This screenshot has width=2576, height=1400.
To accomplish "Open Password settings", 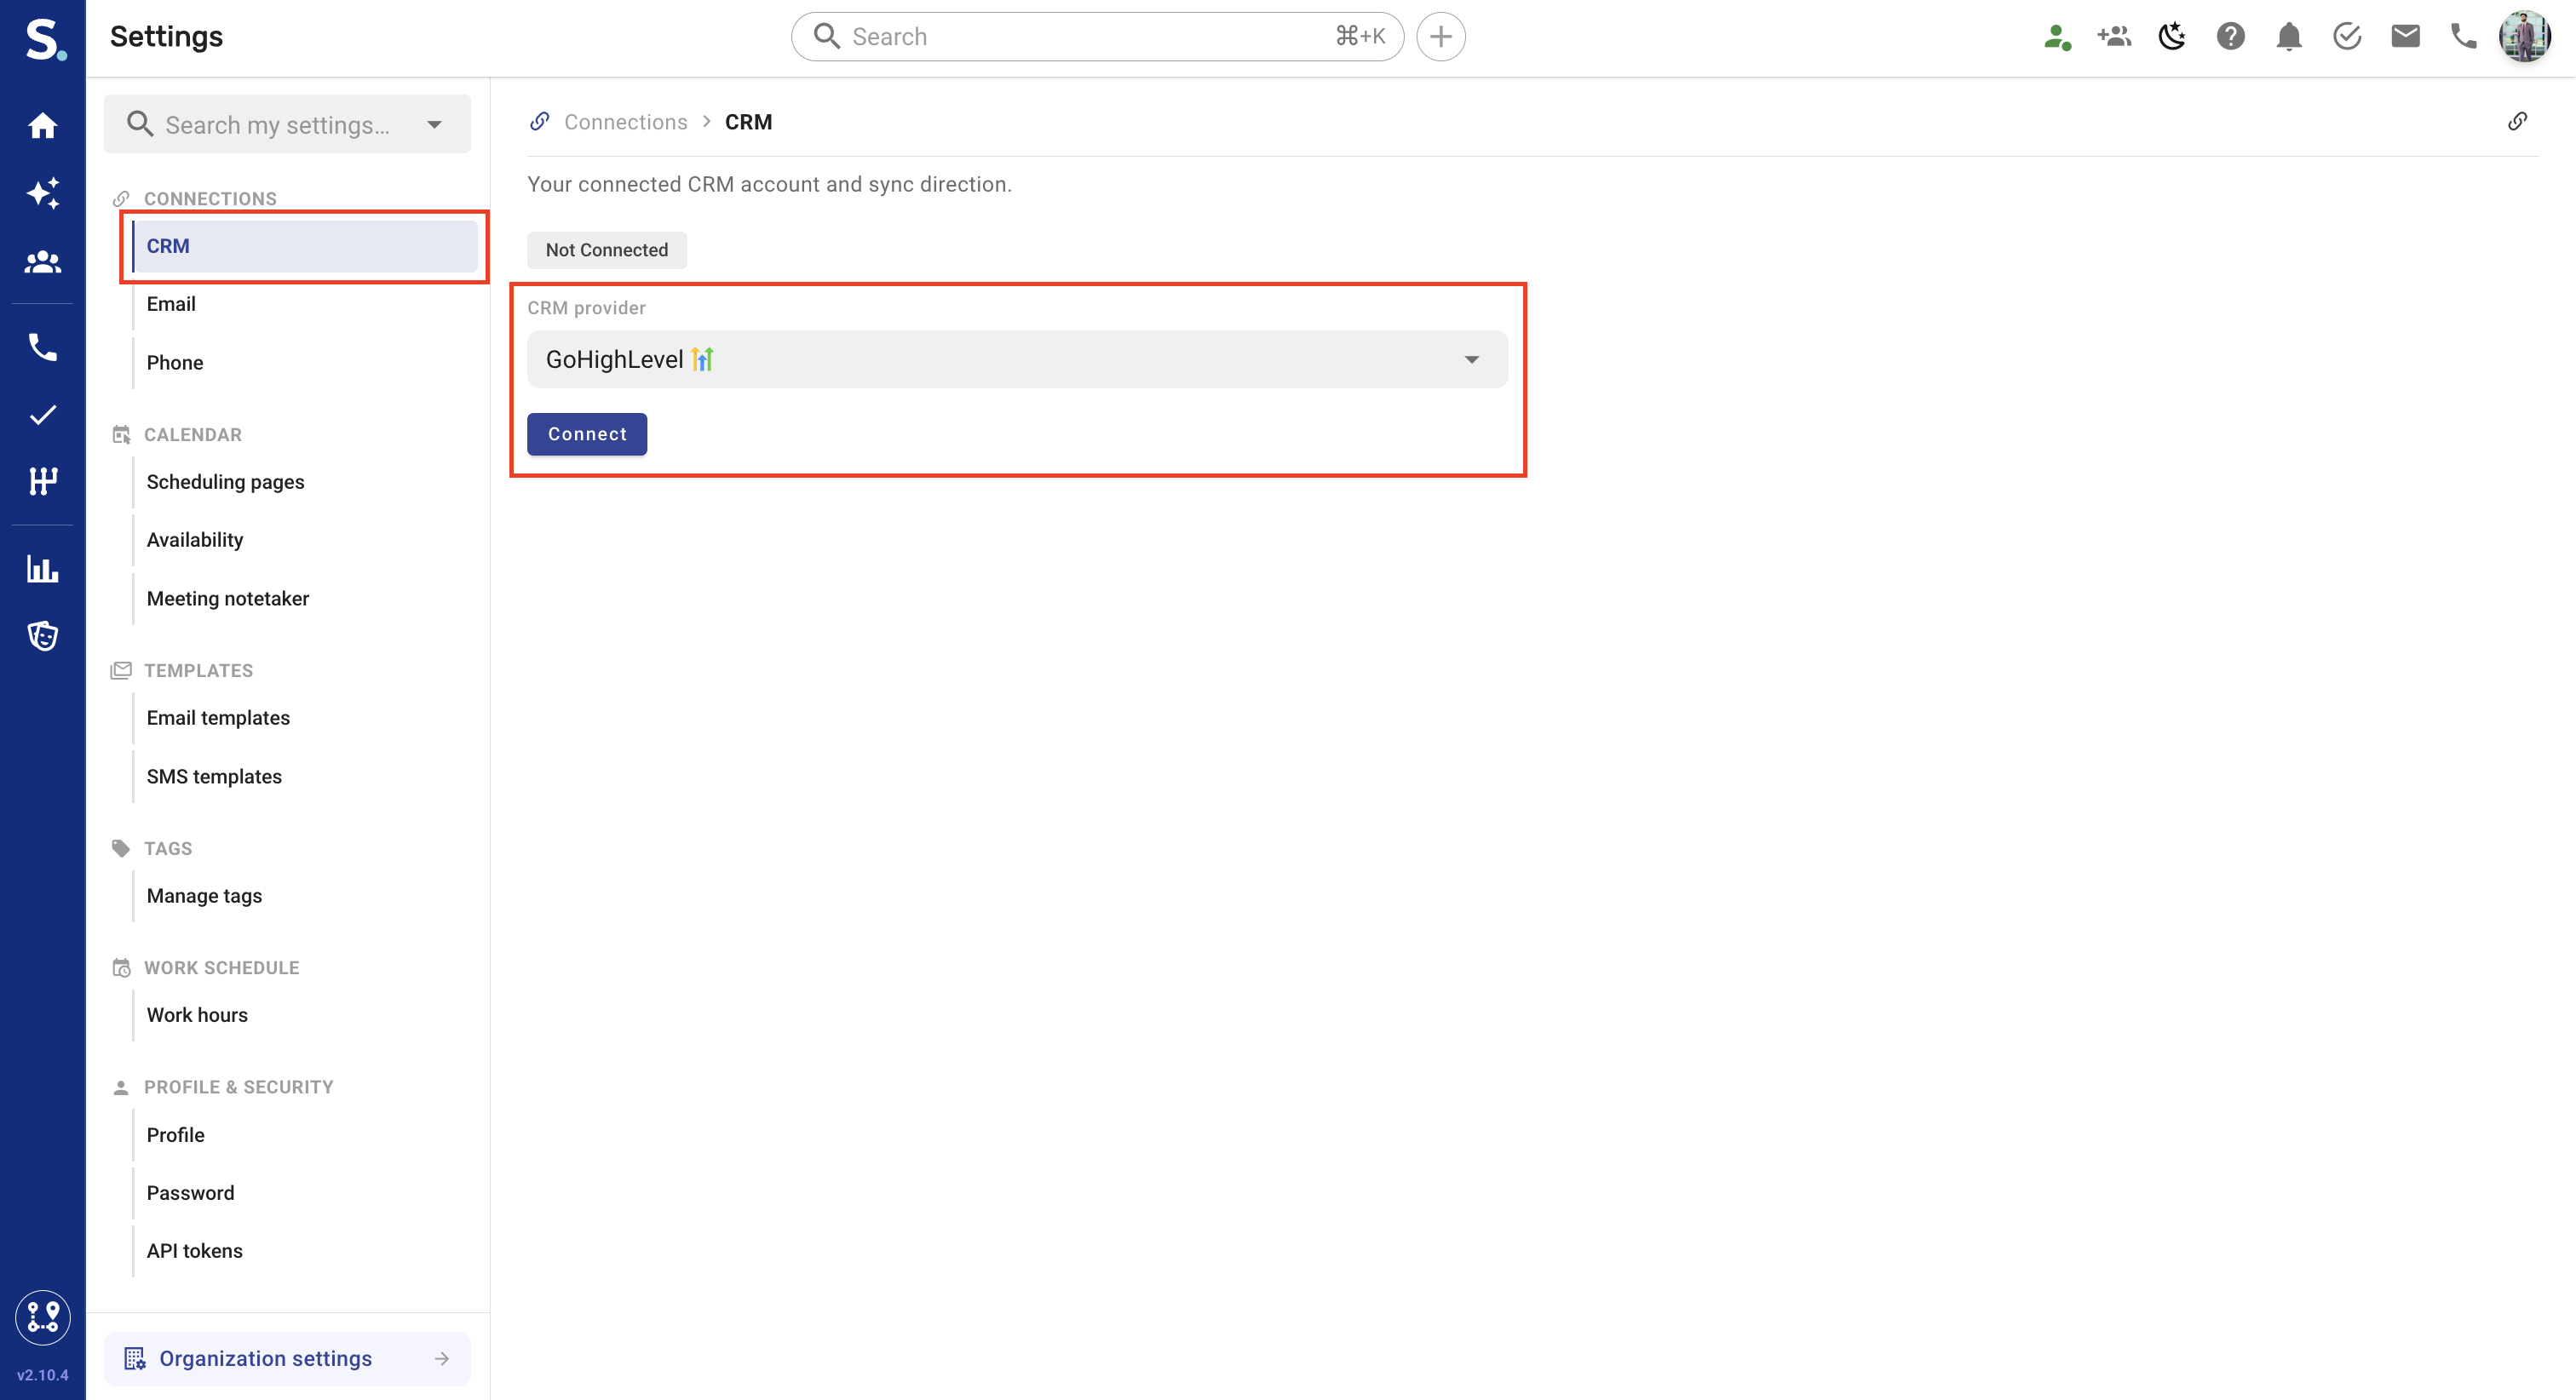I will click(x=305, y=1193).
